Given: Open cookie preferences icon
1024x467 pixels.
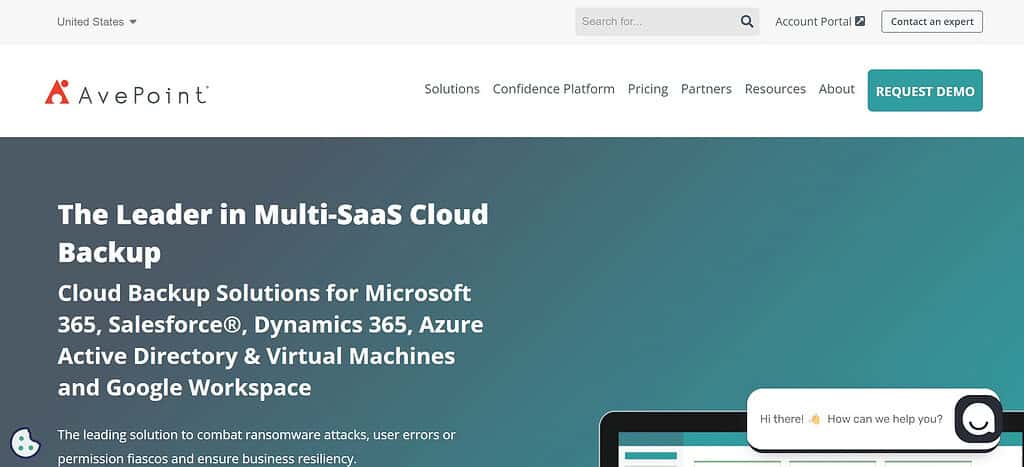Looking at the screenshot, I should tap(25, 443).
